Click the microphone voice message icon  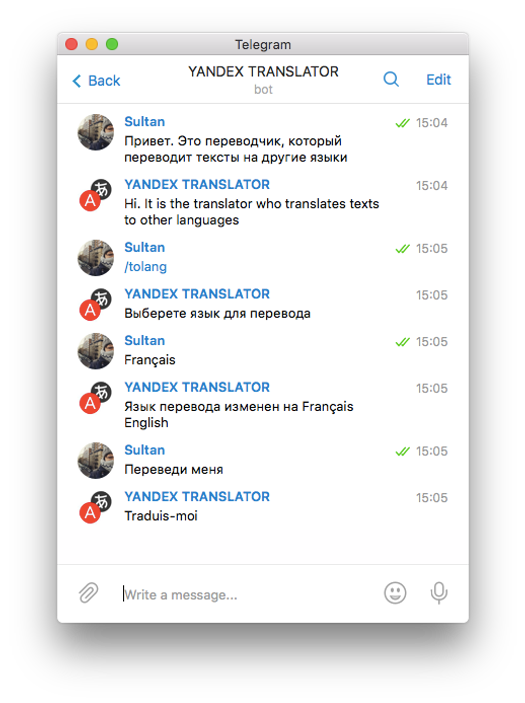pyautogui.click(x=439, y=593)
